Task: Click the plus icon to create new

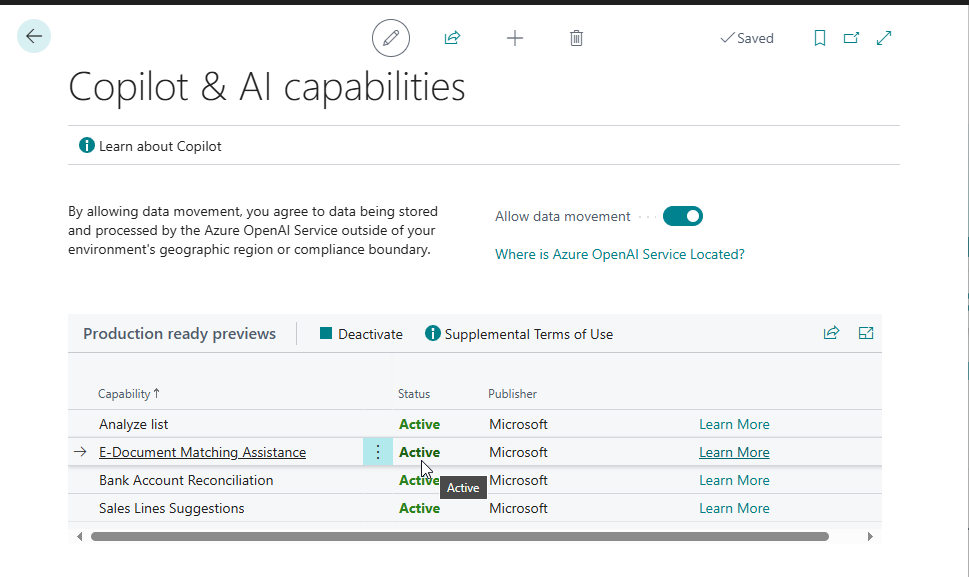Action: coord(515,38)
